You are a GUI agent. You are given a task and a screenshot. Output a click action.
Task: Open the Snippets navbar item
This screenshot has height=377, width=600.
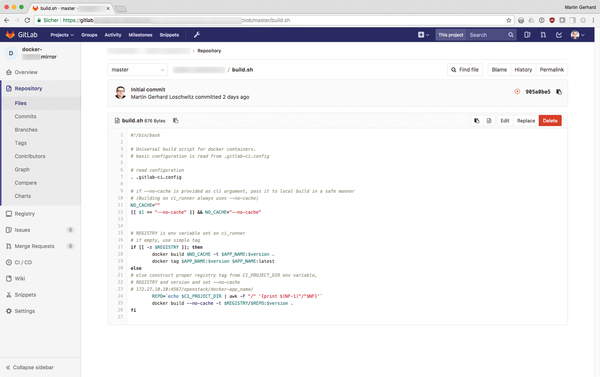click(169, 35)
